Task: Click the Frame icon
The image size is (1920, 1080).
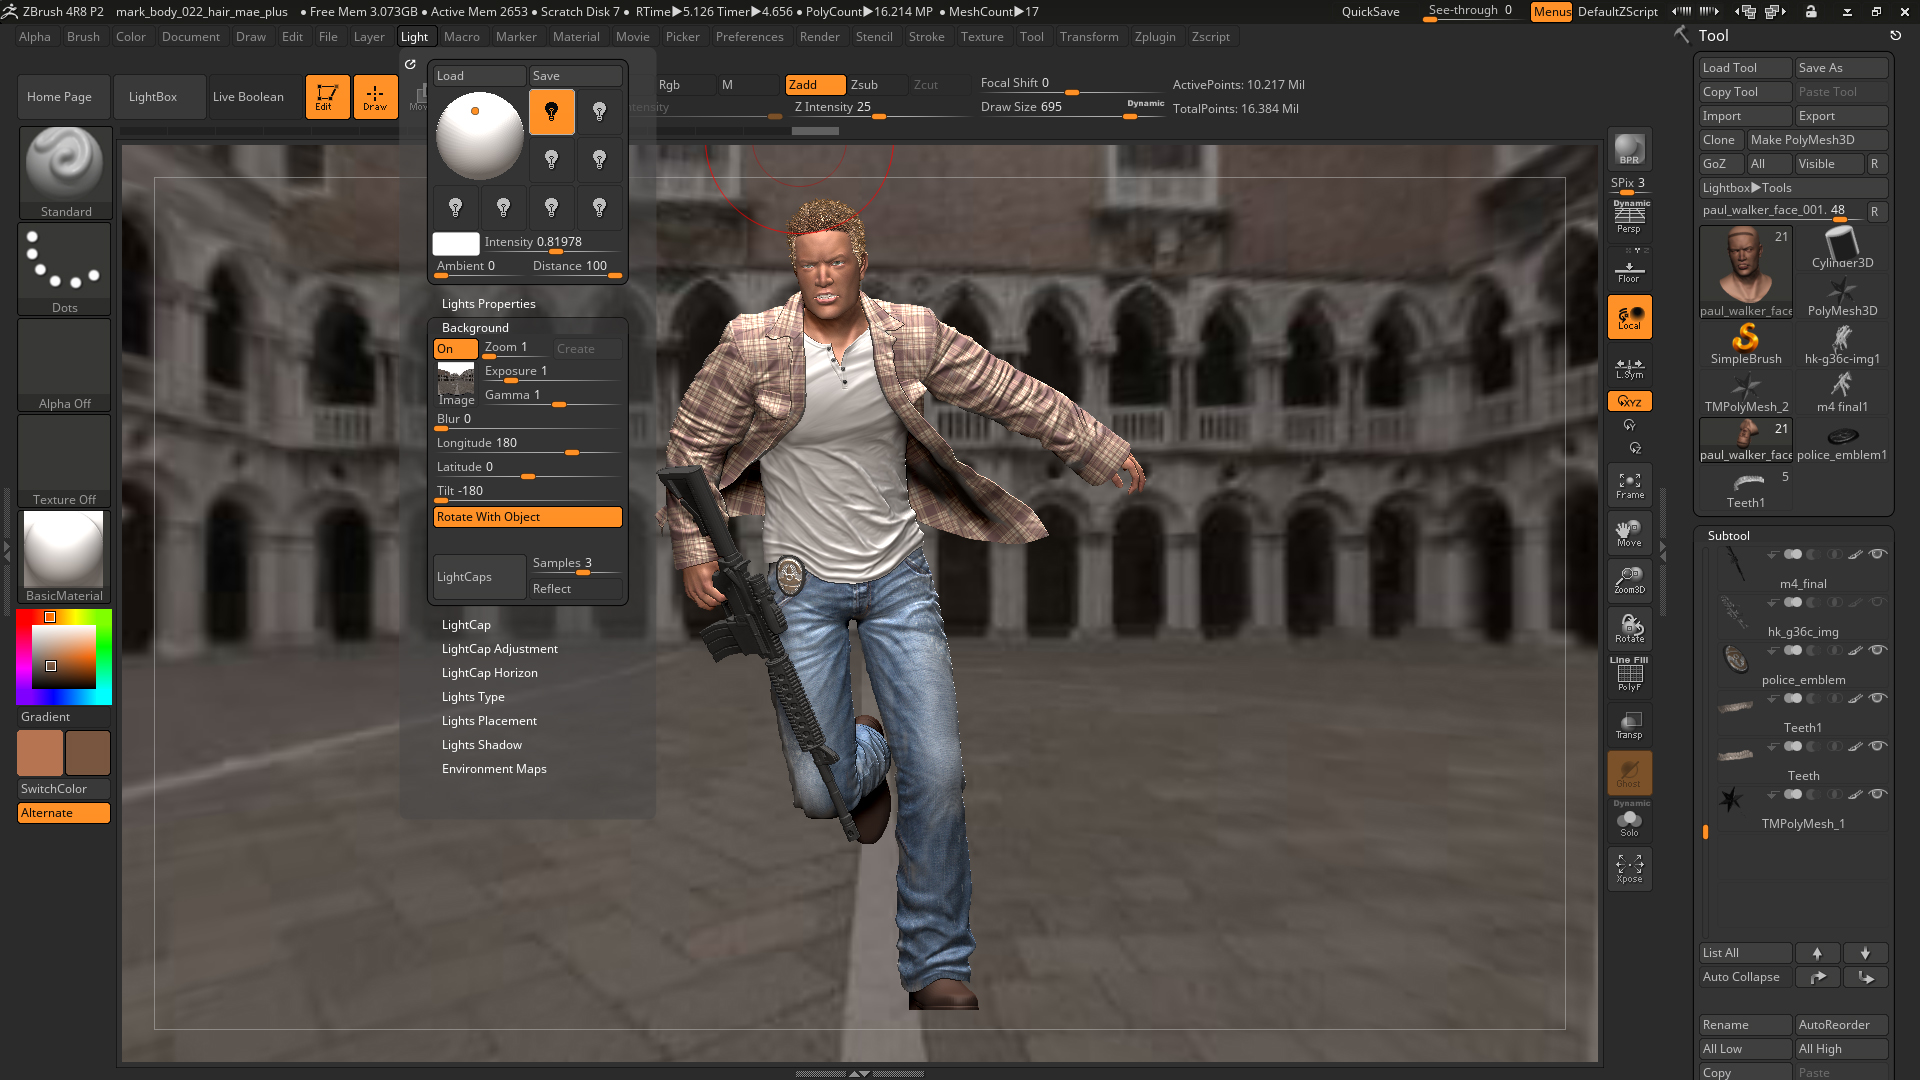Action: 1629,485
